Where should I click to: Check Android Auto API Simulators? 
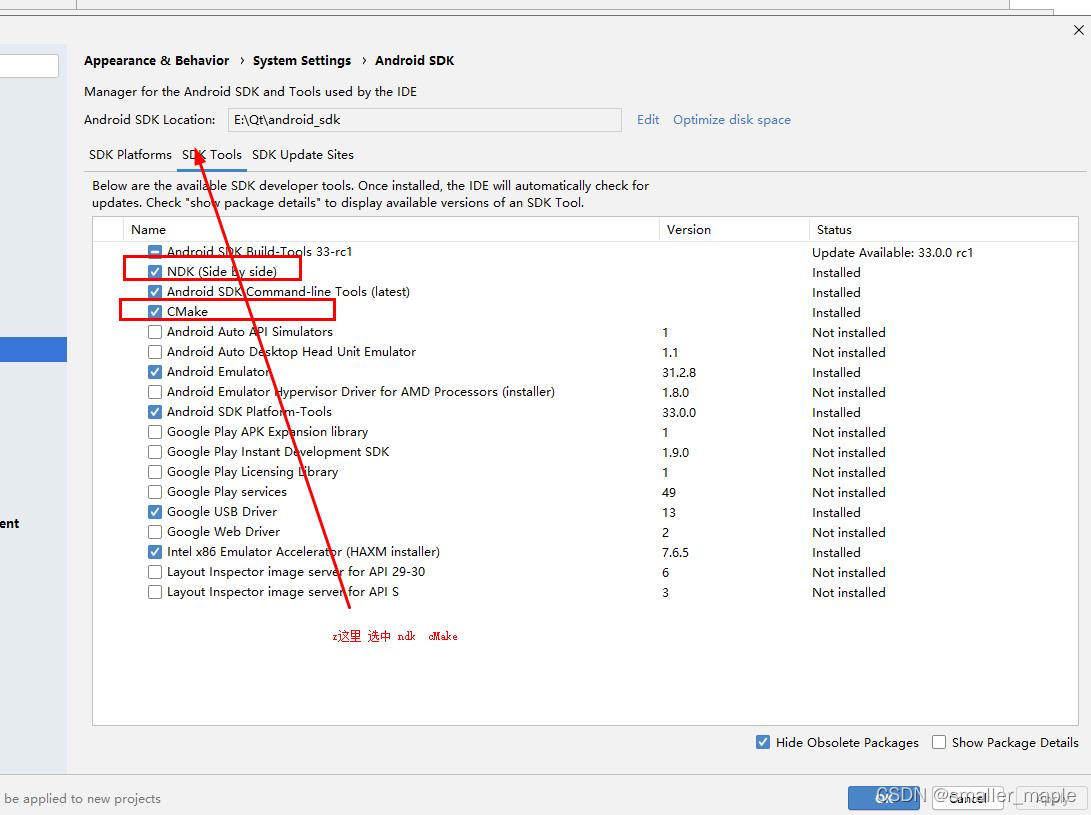click(154, 332)
